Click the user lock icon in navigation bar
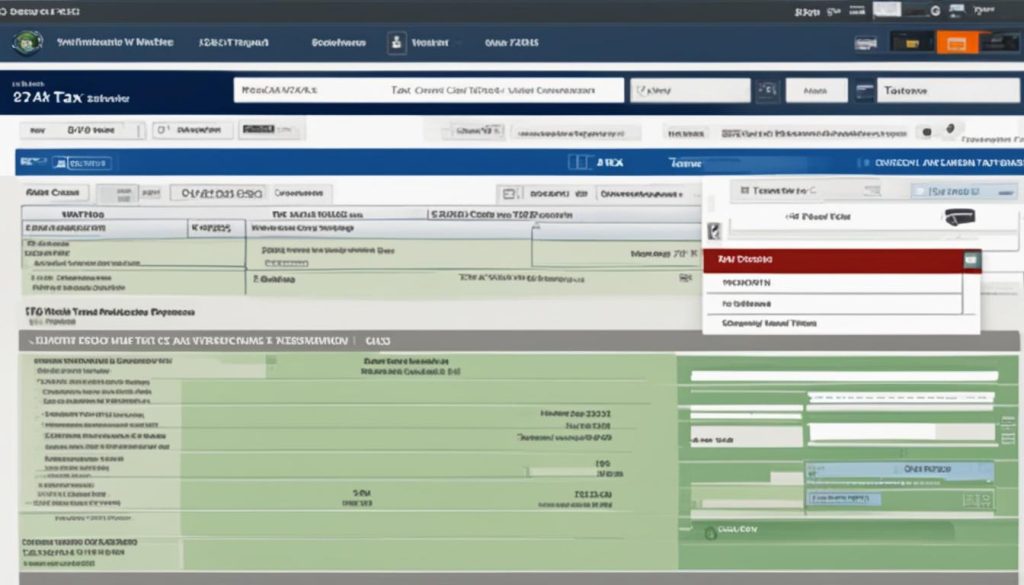 point(396,43)
